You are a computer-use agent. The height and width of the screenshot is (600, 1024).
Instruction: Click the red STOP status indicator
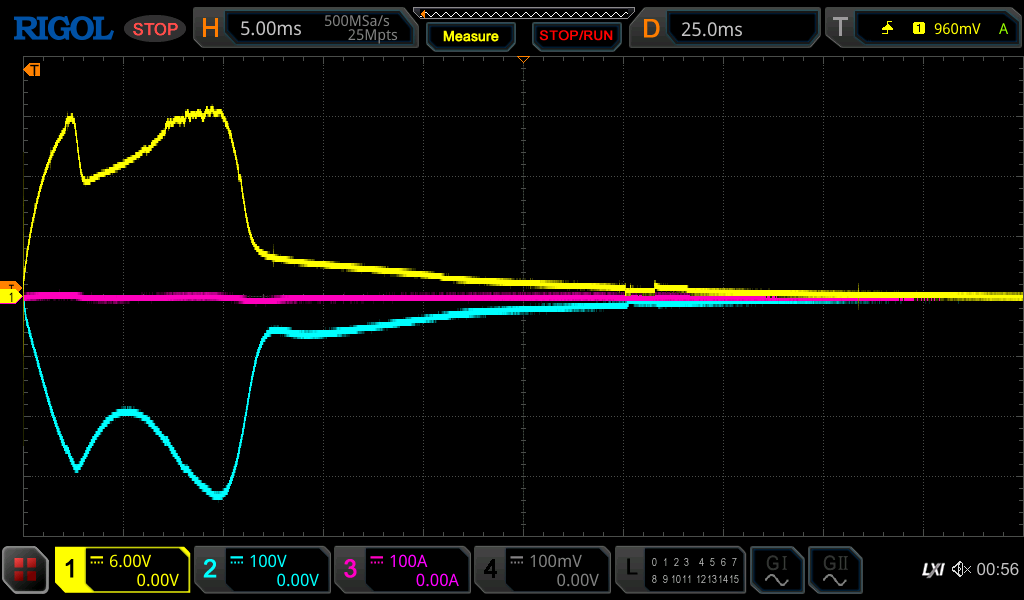coord(155,29)
